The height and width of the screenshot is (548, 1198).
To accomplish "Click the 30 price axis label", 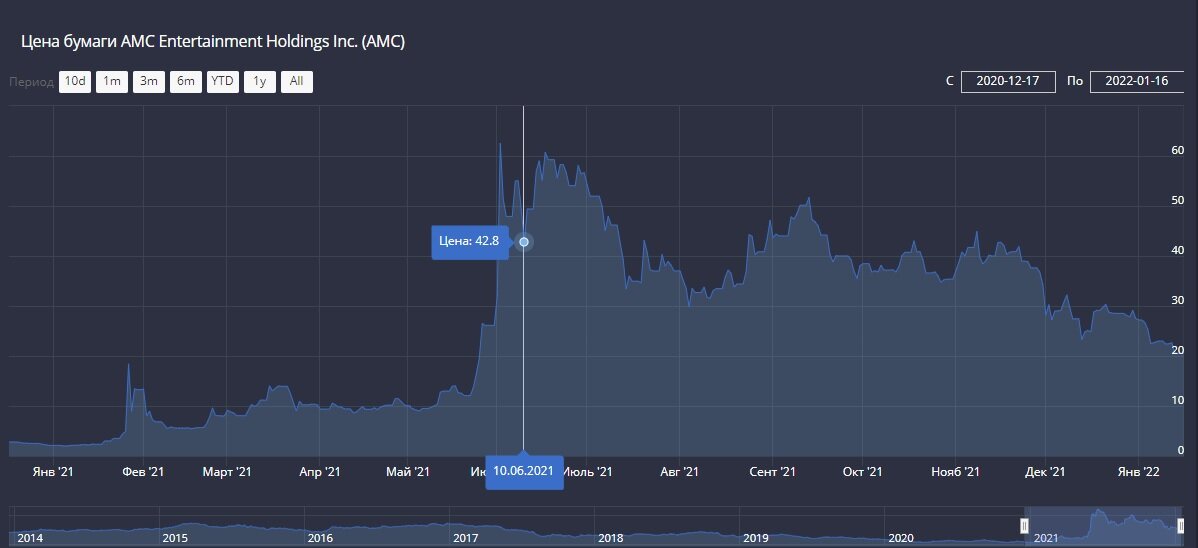I will point(1177,300).
